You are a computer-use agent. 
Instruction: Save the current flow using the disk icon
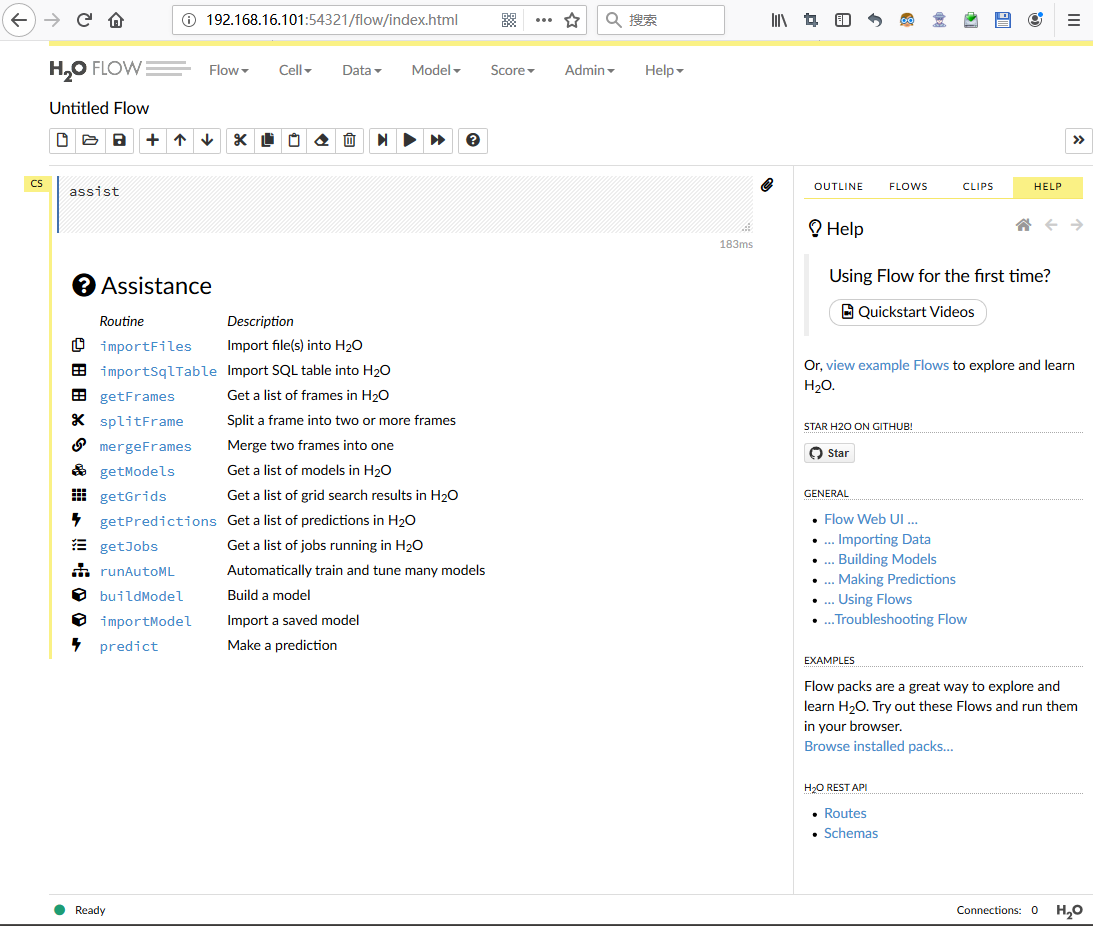119,140
